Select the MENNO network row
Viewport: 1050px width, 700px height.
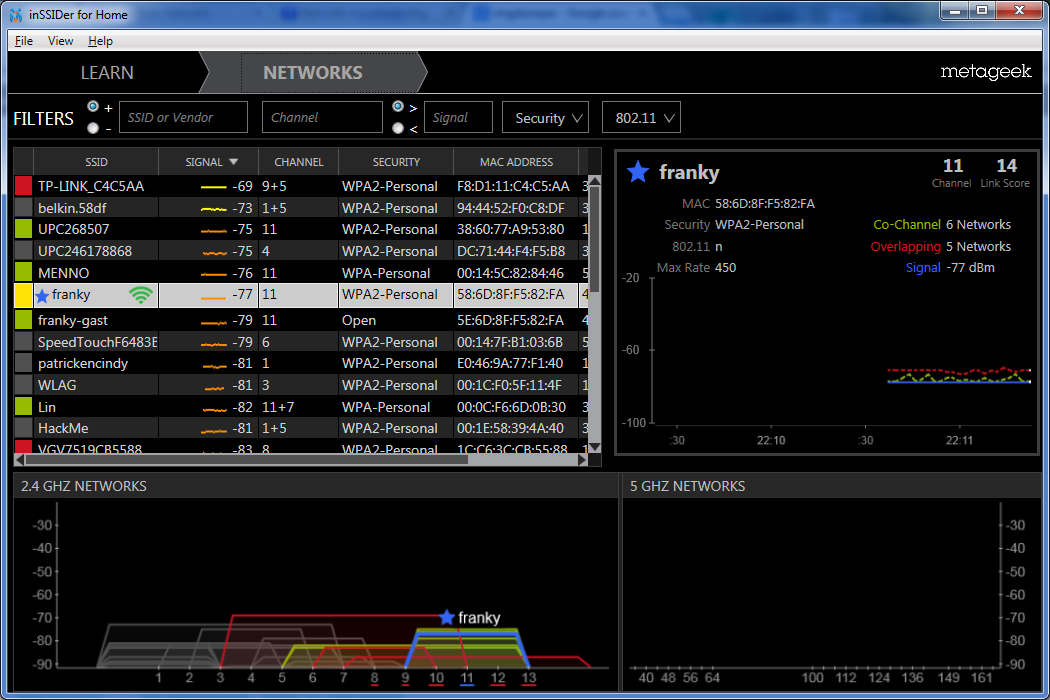[301, 273]
